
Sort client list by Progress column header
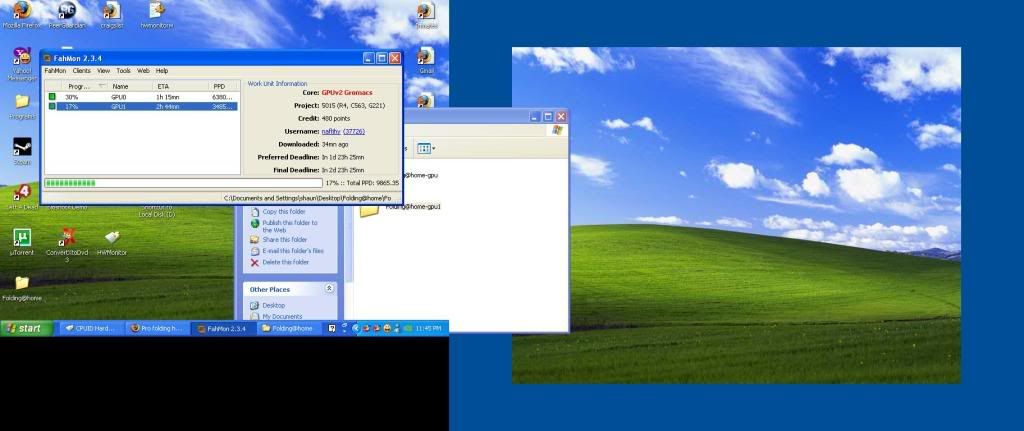click(86, 86)
